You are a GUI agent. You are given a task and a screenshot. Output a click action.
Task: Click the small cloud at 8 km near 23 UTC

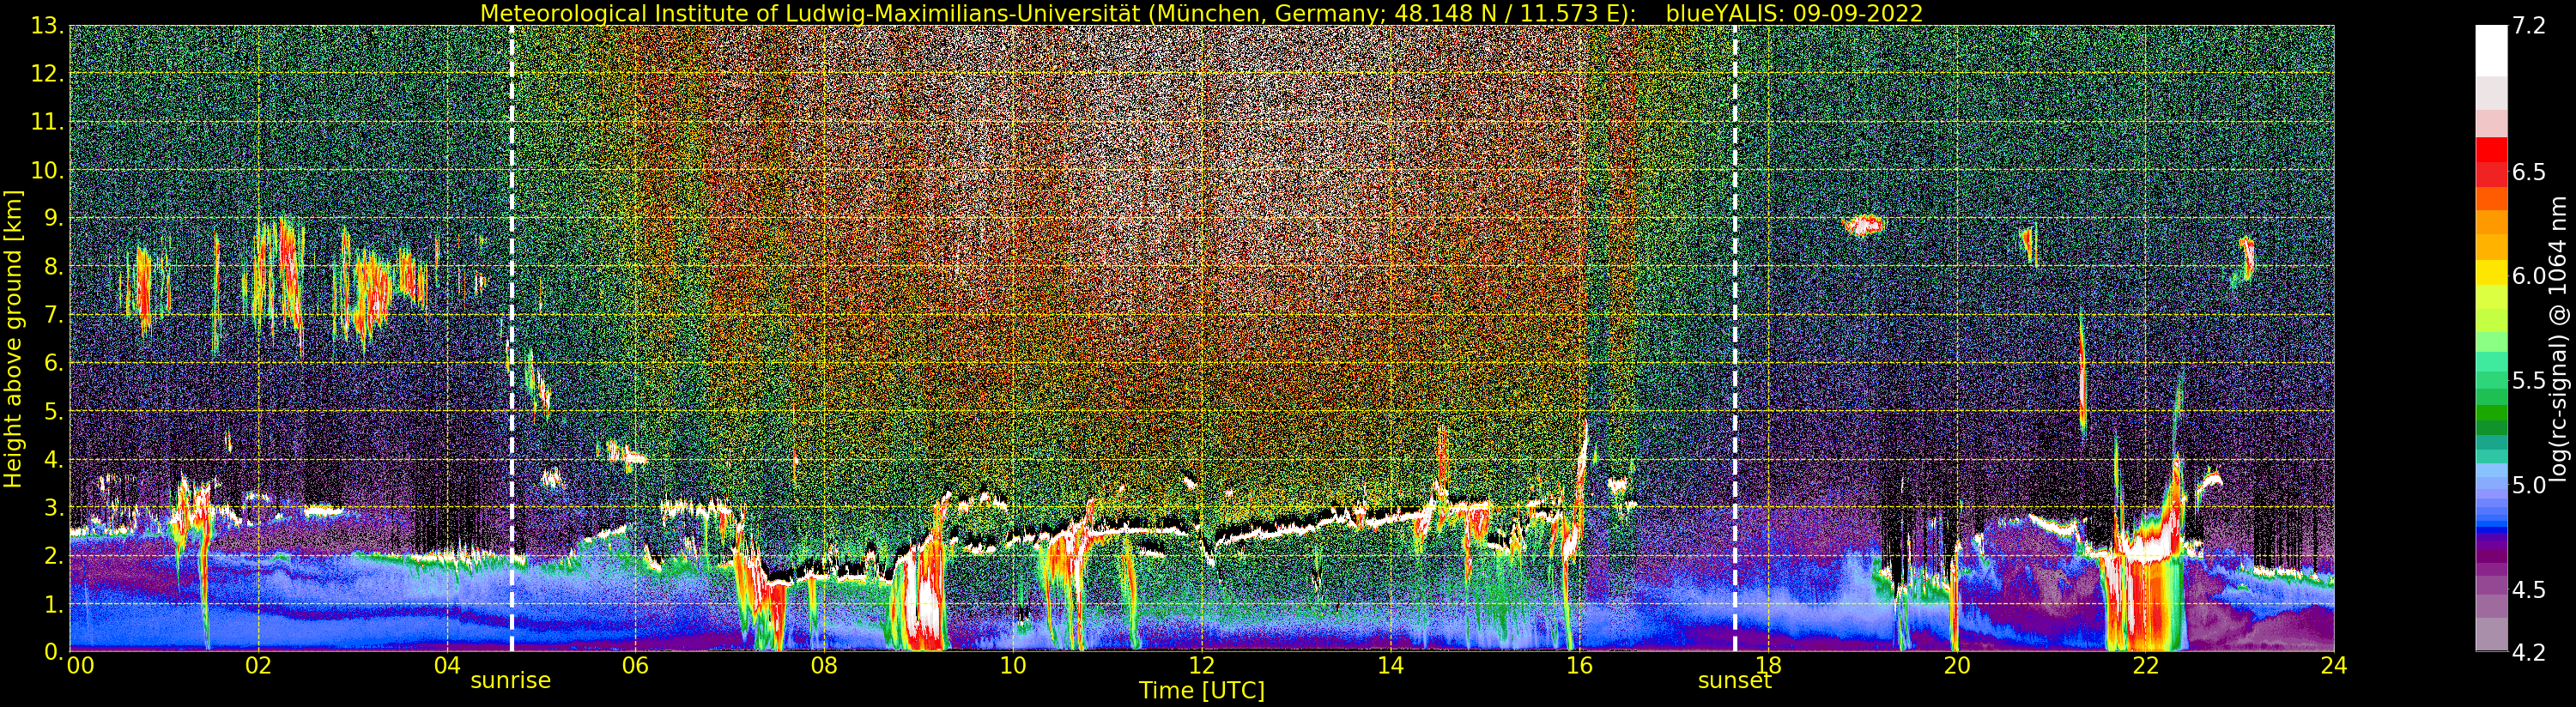[x=2246, y=259]
